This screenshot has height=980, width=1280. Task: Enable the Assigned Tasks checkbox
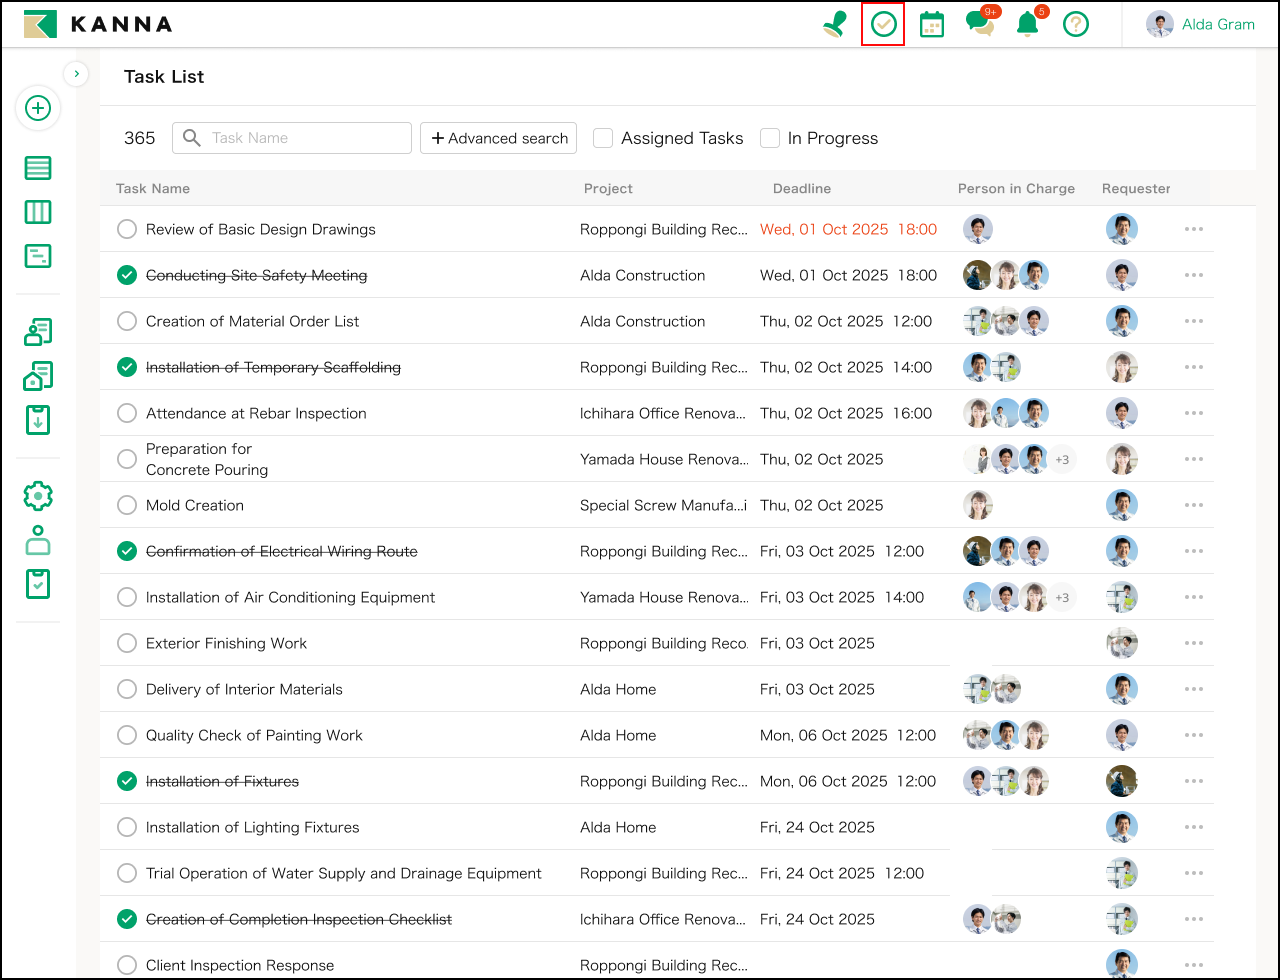pos(603,138)
